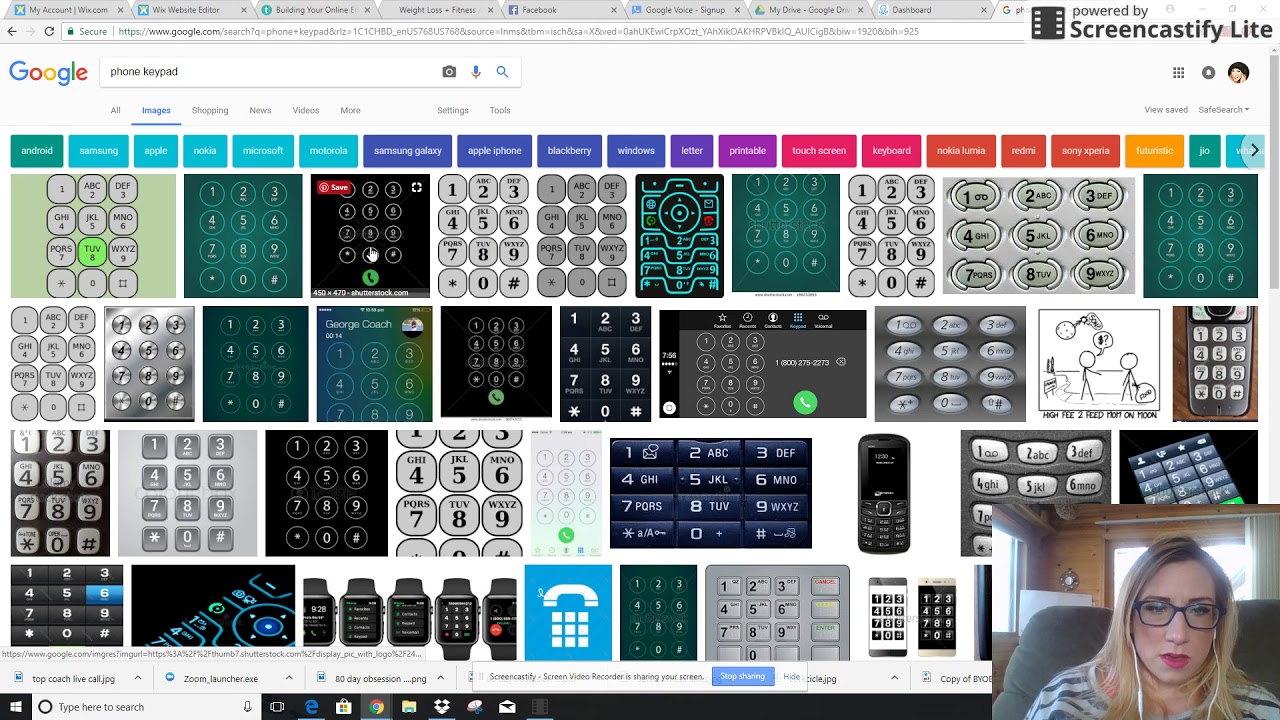
Task: Open the film strip app in taskbar
Action: point(539,707)
